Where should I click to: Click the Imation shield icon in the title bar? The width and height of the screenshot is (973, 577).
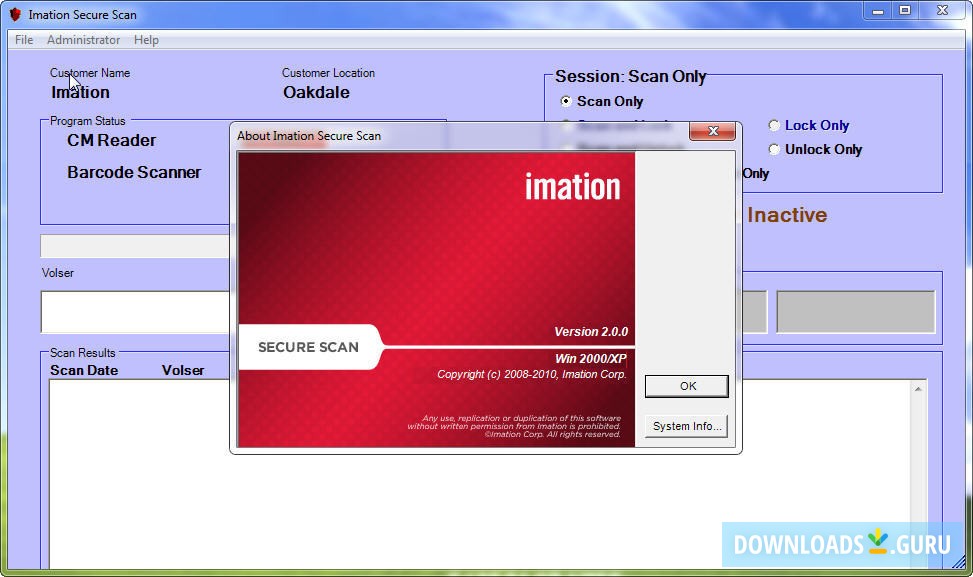(x=13, y=14)
